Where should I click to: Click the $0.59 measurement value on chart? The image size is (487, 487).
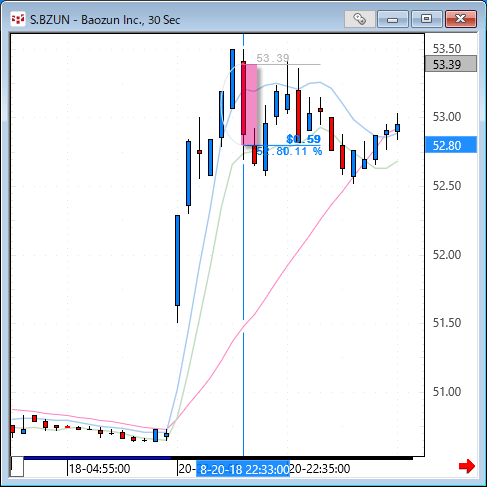[x=303, y=139]
